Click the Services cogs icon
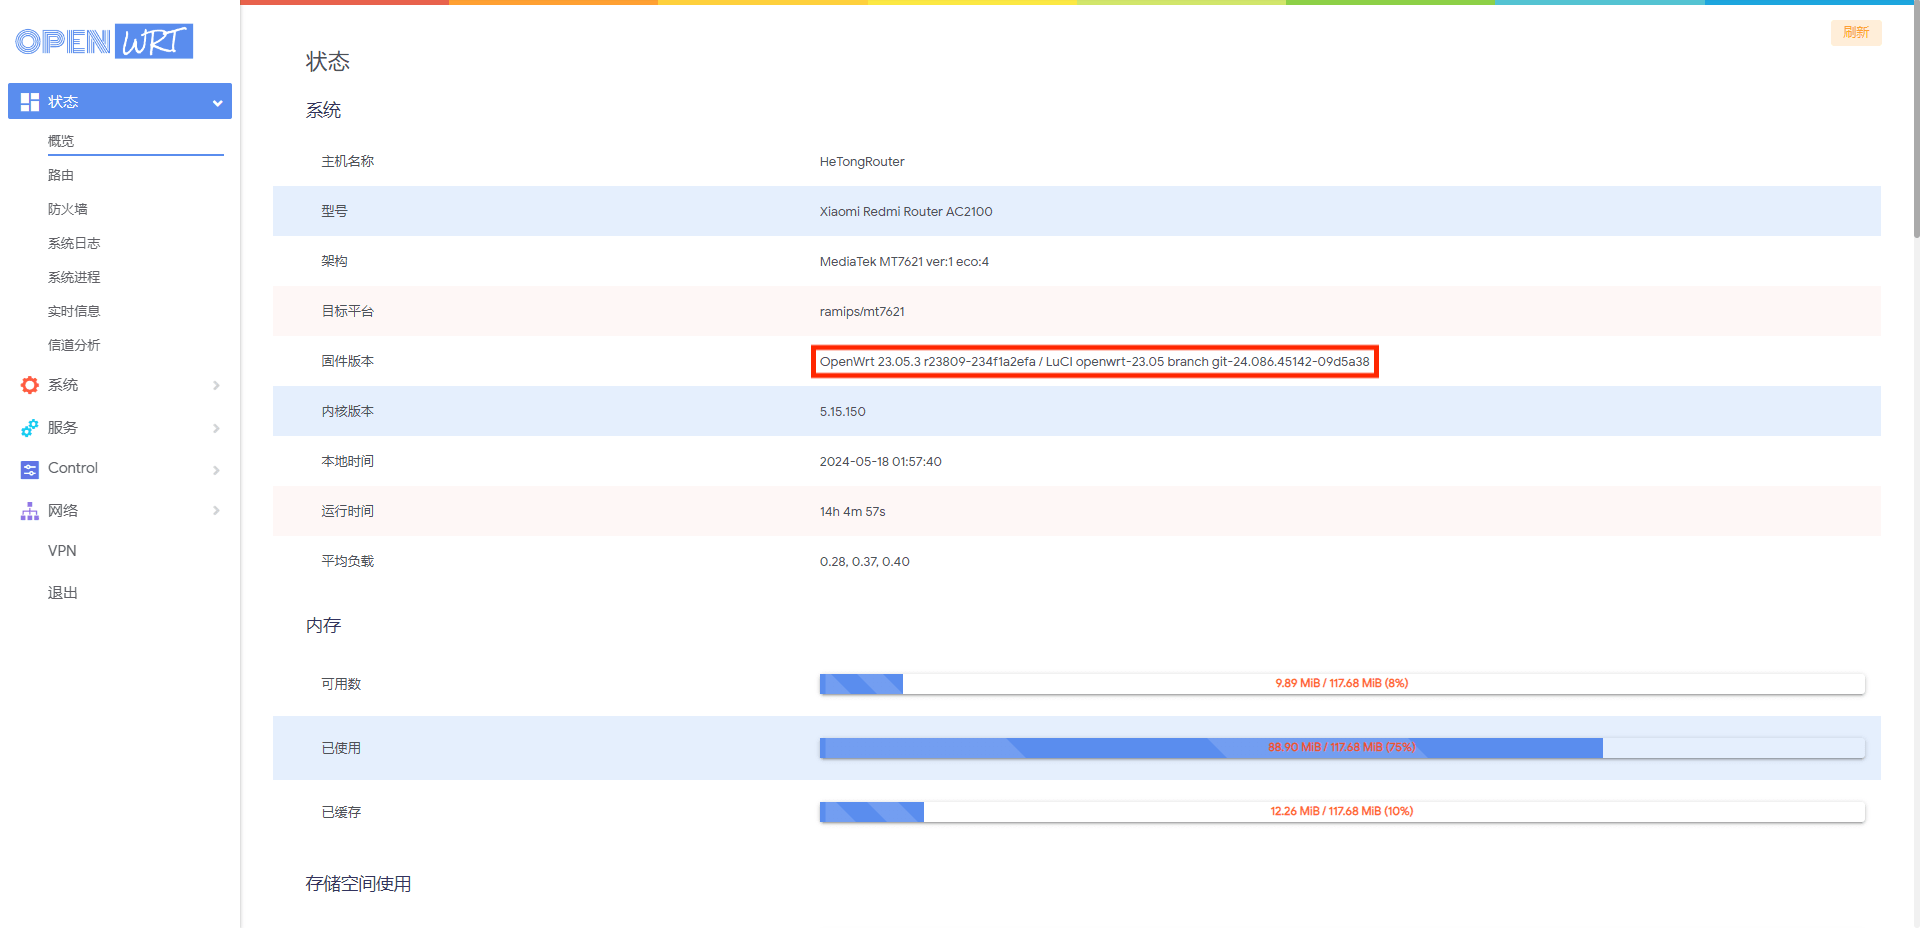 pos(30,428)
